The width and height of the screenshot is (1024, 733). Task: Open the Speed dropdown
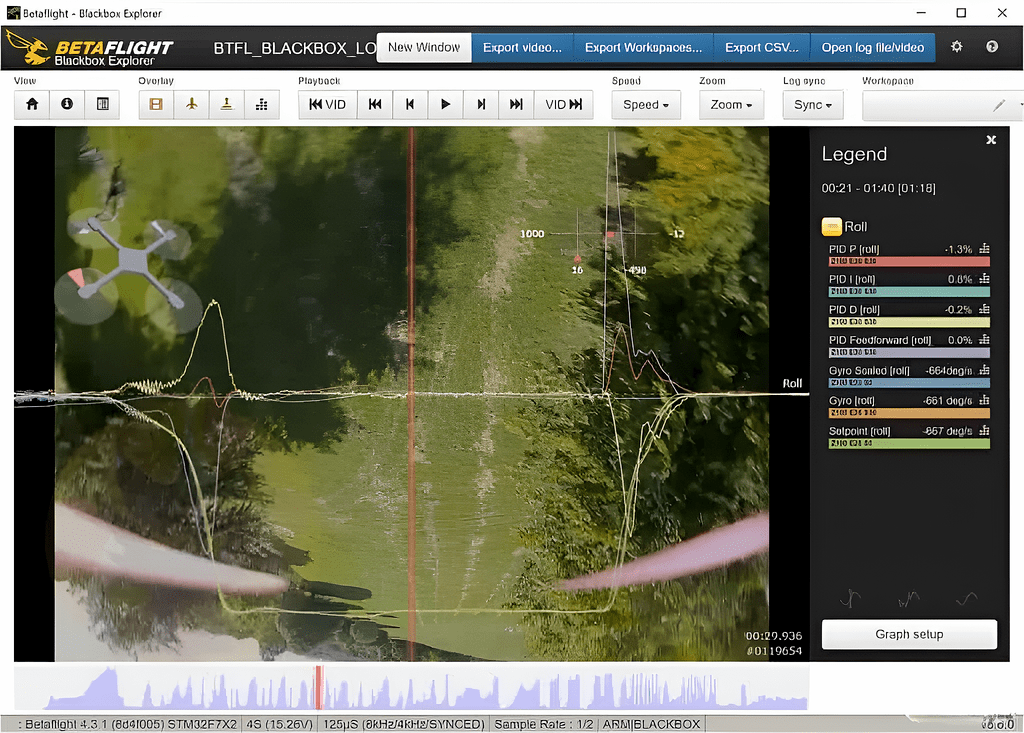[646, 105]
